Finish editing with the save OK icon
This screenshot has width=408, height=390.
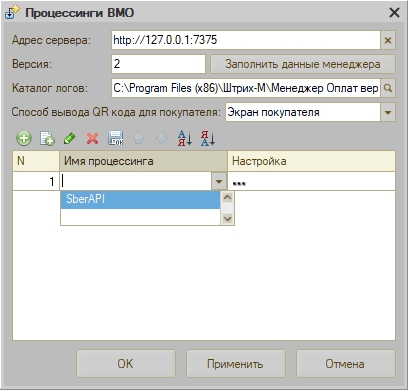(116, 138)
